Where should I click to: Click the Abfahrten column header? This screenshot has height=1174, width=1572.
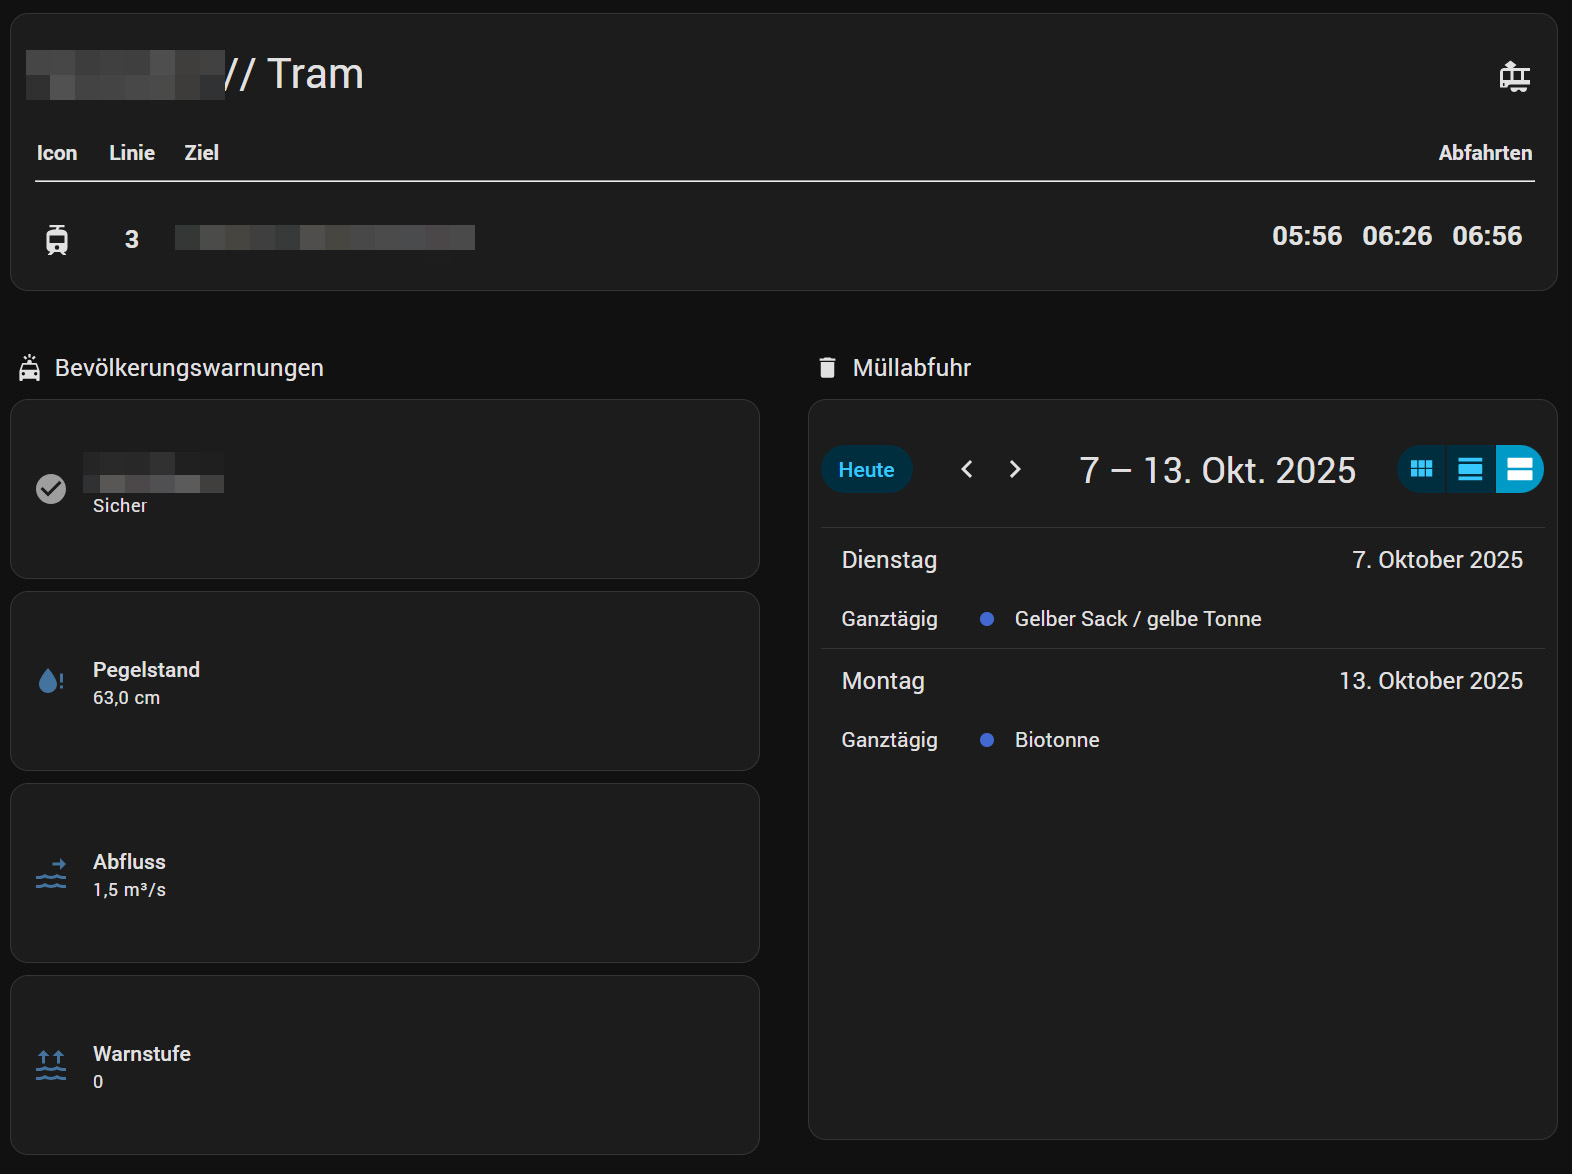(1484, 153)
